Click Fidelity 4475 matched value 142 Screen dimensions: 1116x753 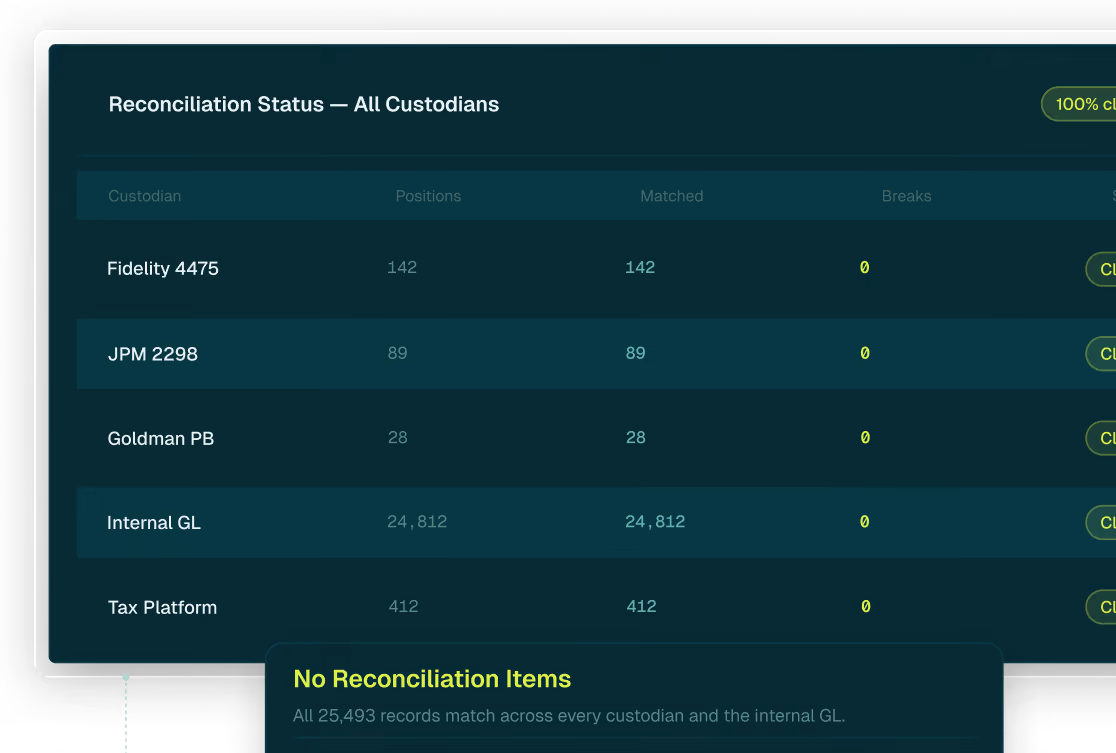[640, 268]
